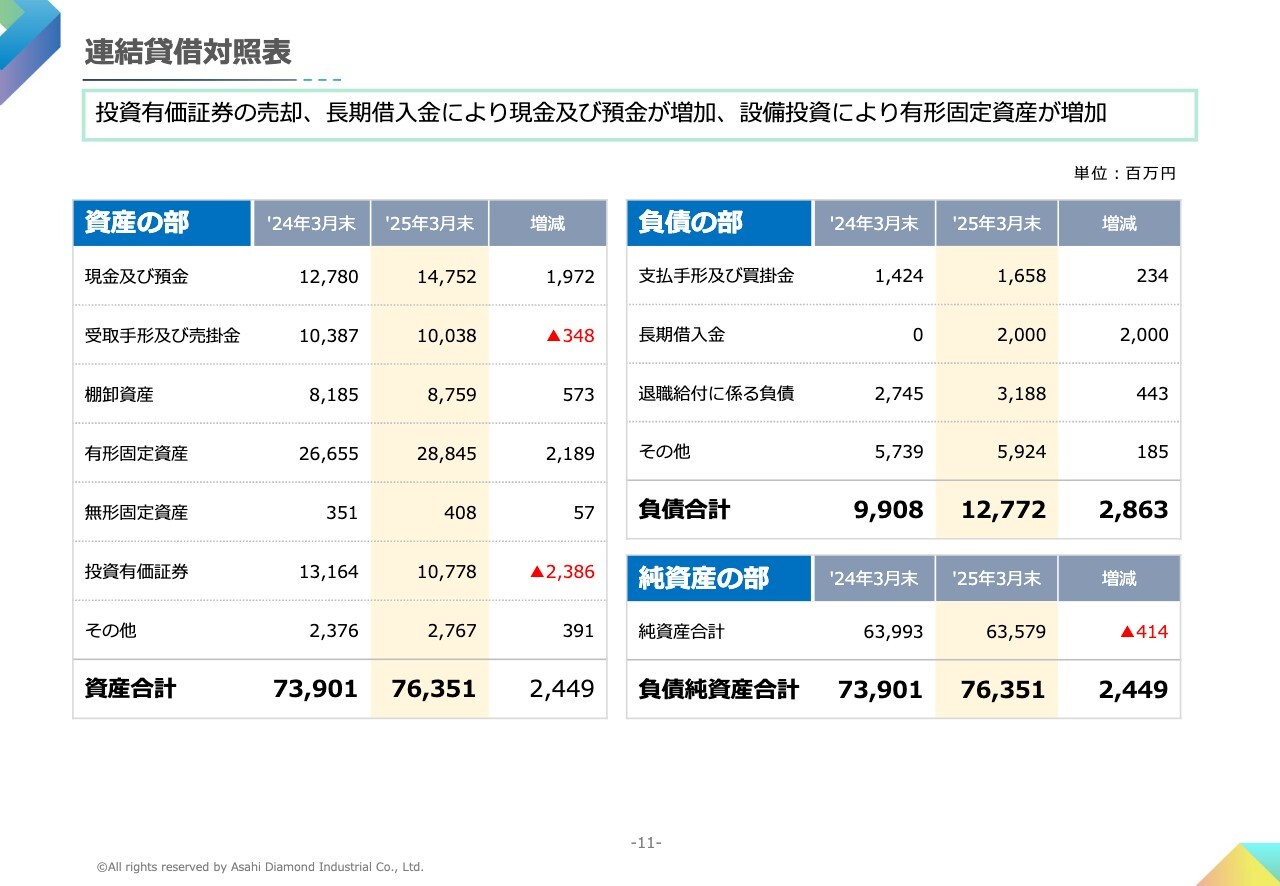
Task: Select the value 12,780
Action: [x=328, y=277]
